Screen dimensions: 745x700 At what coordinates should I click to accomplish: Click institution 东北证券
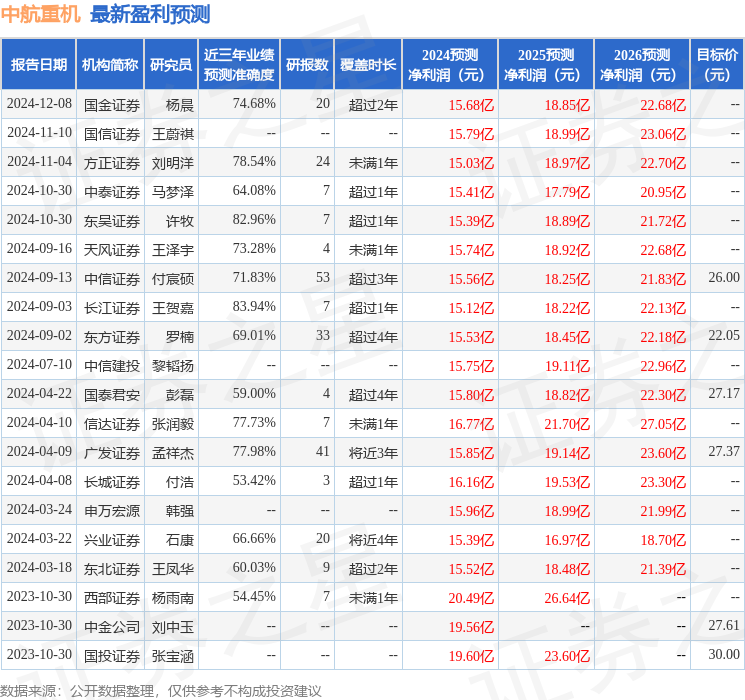pyautogui.click(x=112, y=569)
